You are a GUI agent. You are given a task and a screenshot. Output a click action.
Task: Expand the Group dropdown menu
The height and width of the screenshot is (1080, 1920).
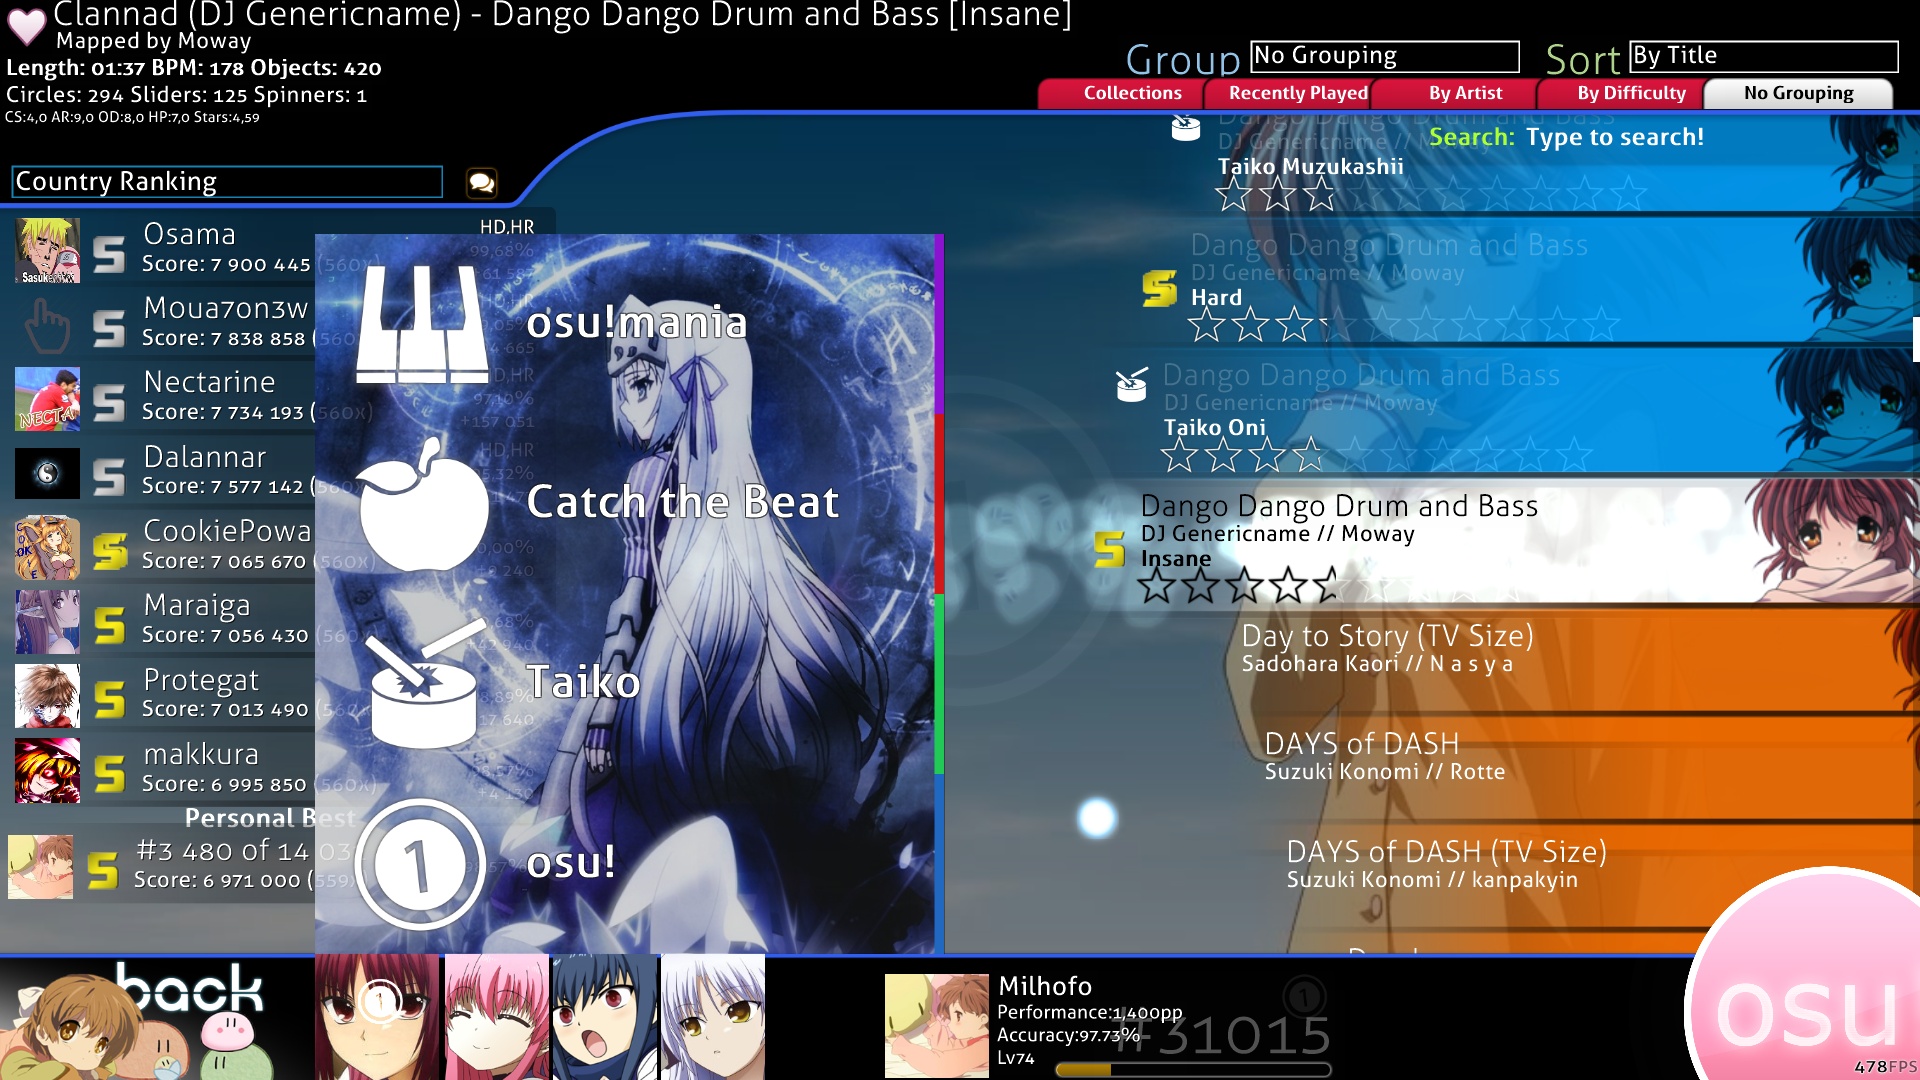(x=1385, y=54)
